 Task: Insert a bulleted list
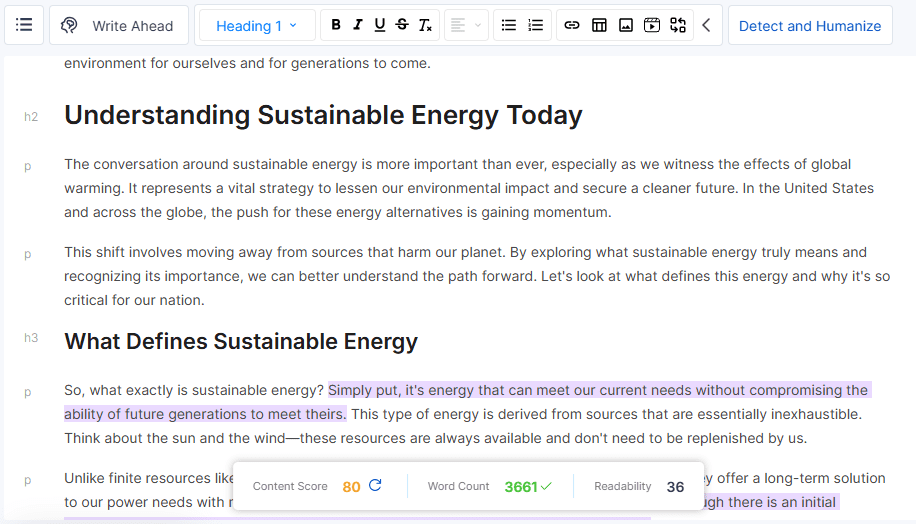click(509, 26)
